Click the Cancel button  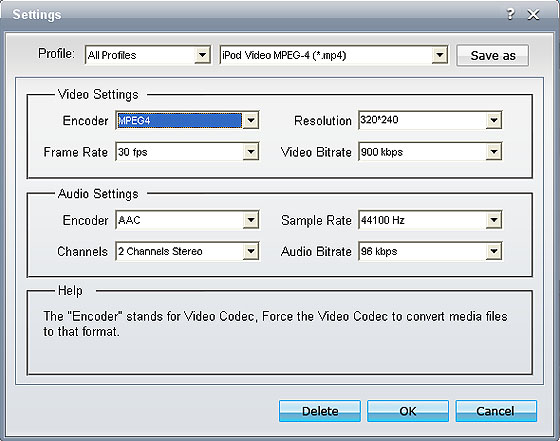(x=496, y=411)
